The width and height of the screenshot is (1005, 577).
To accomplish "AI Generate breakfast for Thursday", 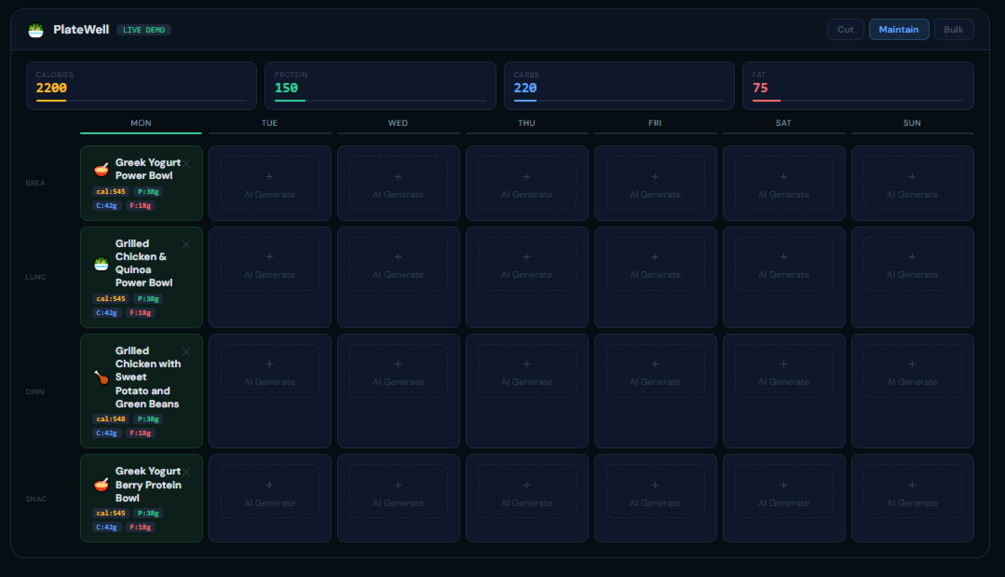I will coord(527,183).
